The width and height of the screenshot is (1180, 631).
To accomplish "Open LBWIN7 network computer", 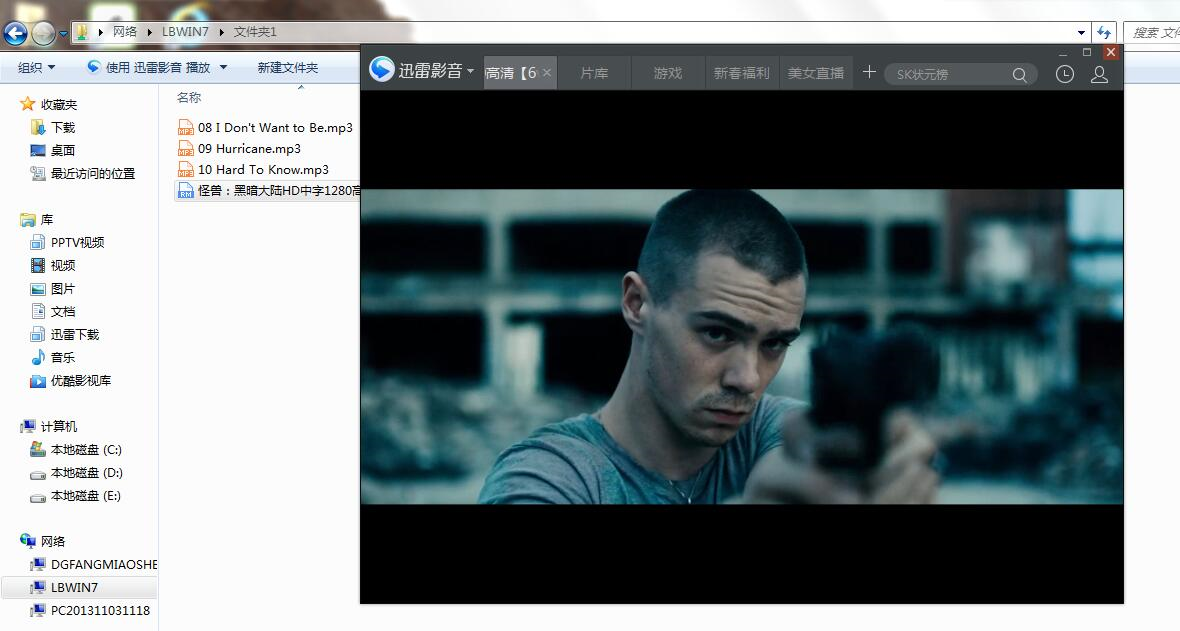I will click(74, 587).
